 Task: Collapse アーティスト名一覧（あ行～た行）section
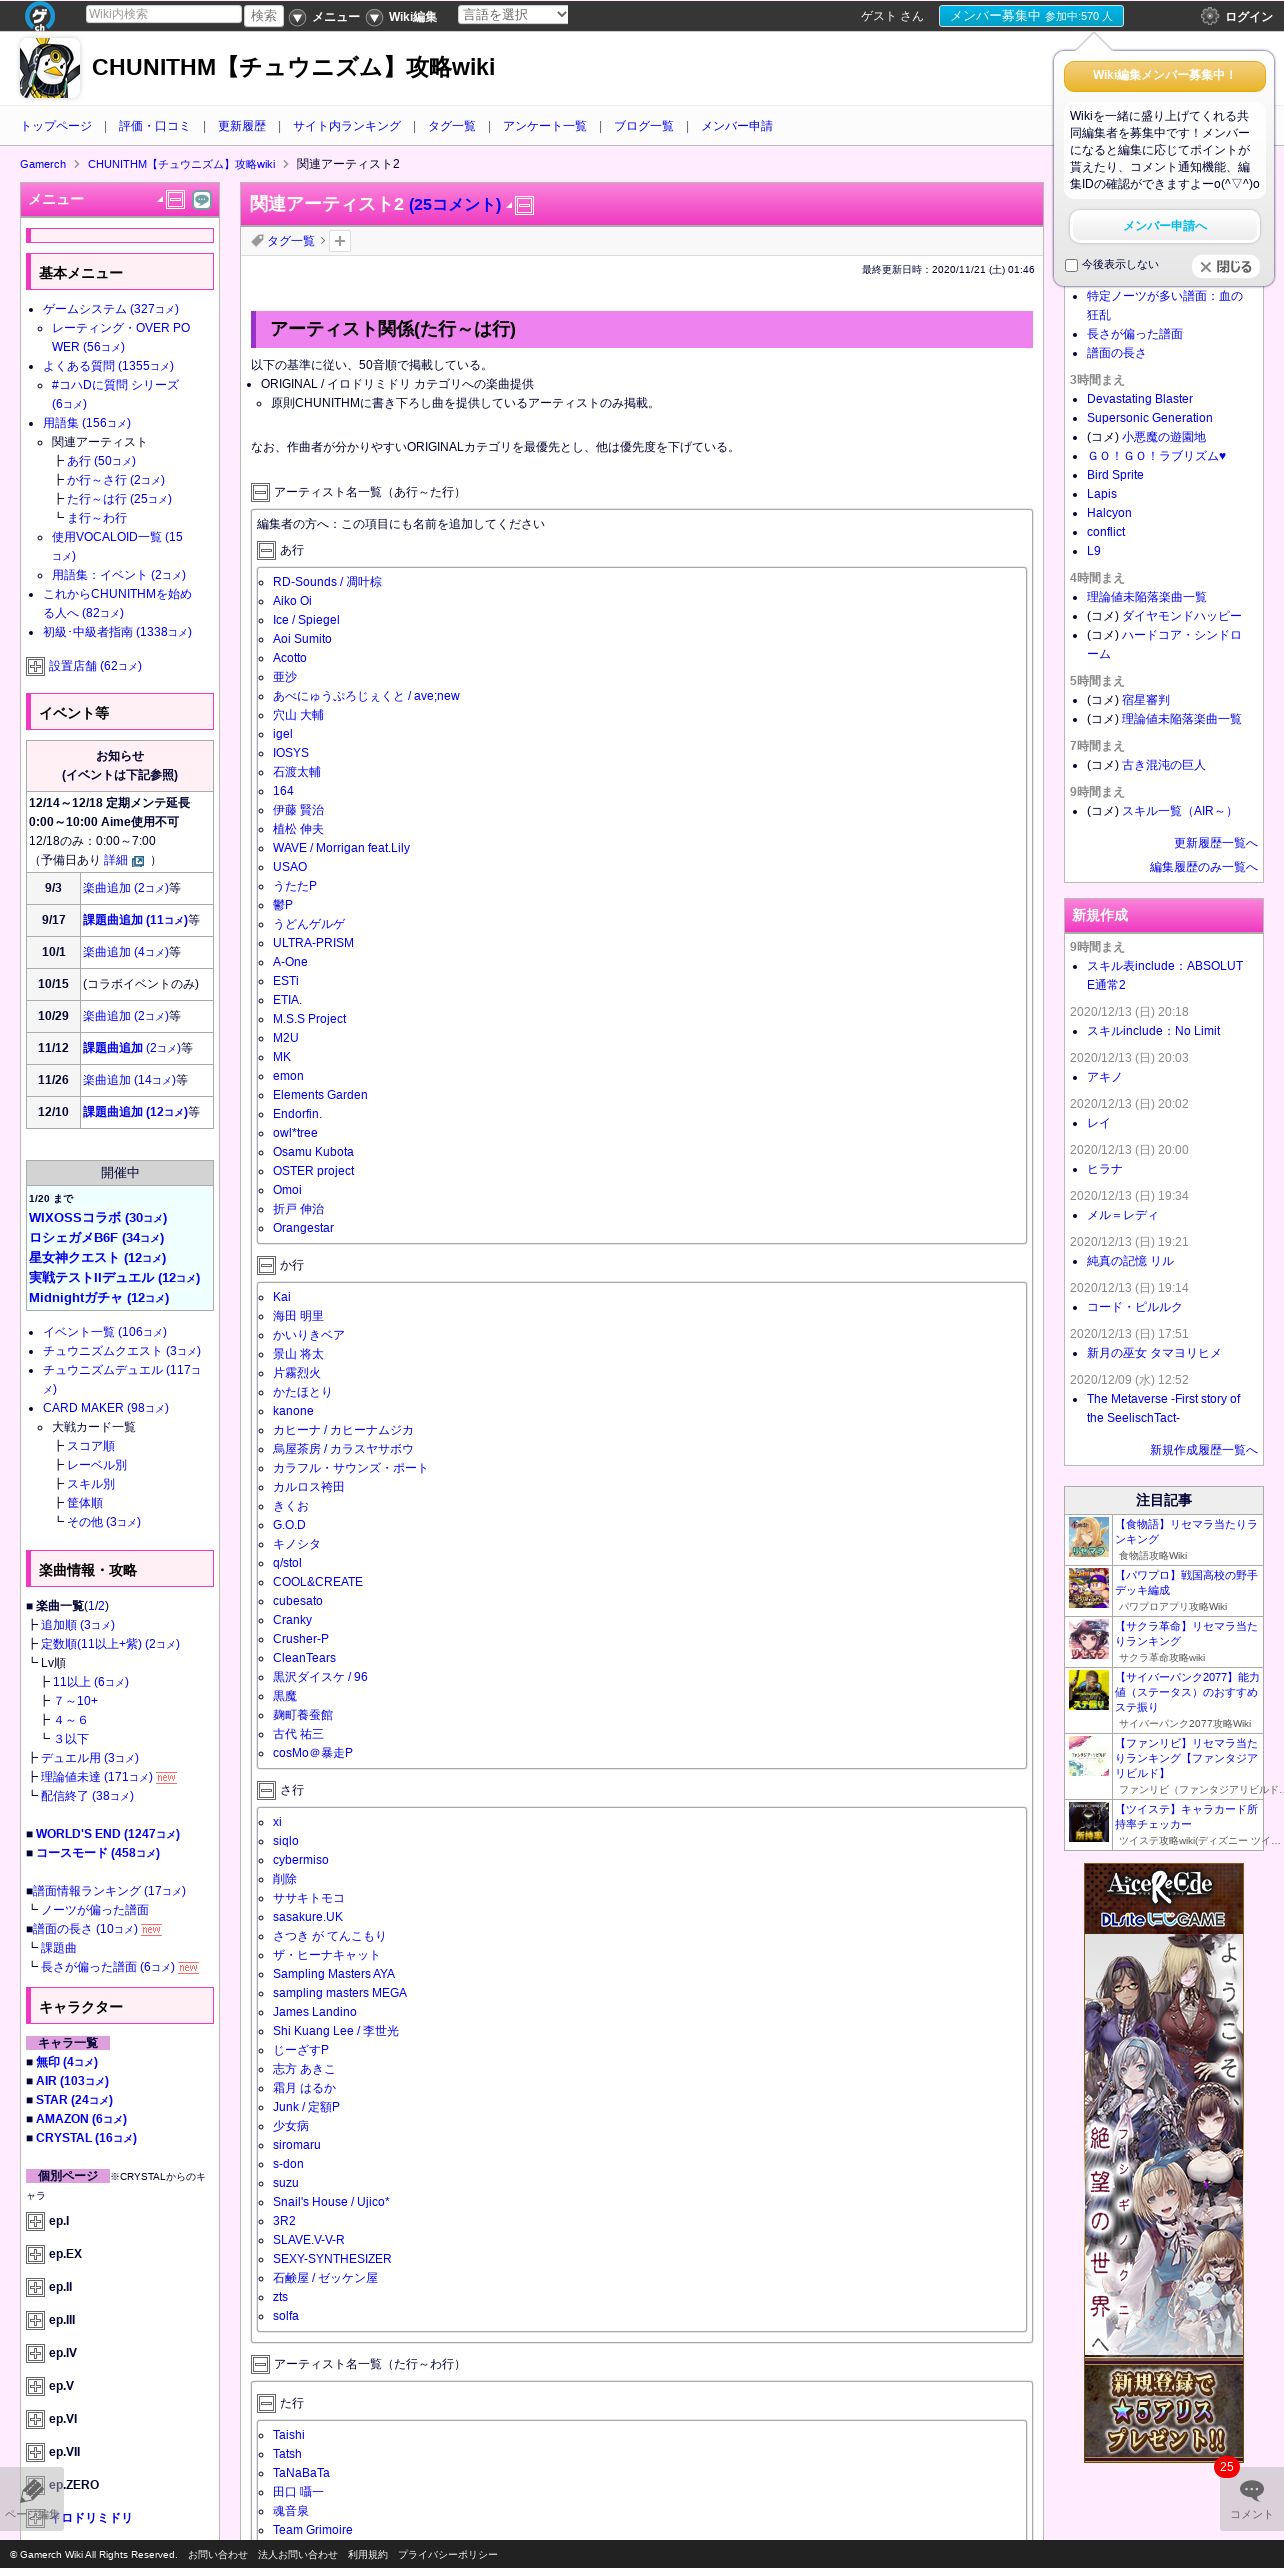pyautogui.click(x=260, y=492)
